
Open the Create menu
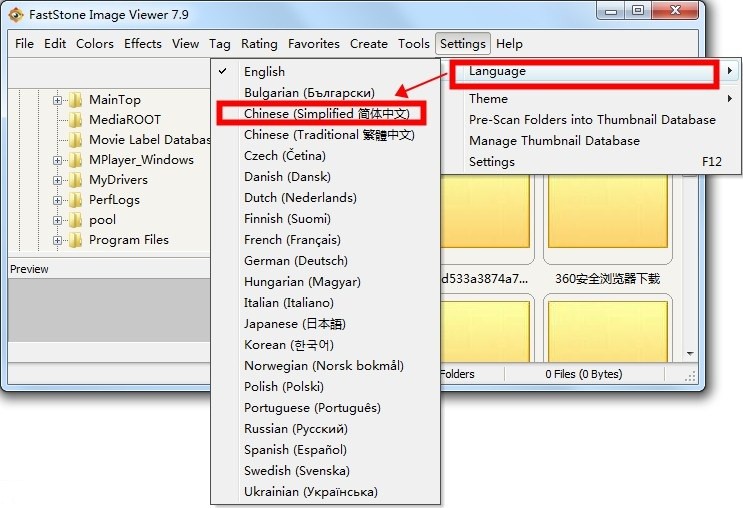click(x=369, y=44)
